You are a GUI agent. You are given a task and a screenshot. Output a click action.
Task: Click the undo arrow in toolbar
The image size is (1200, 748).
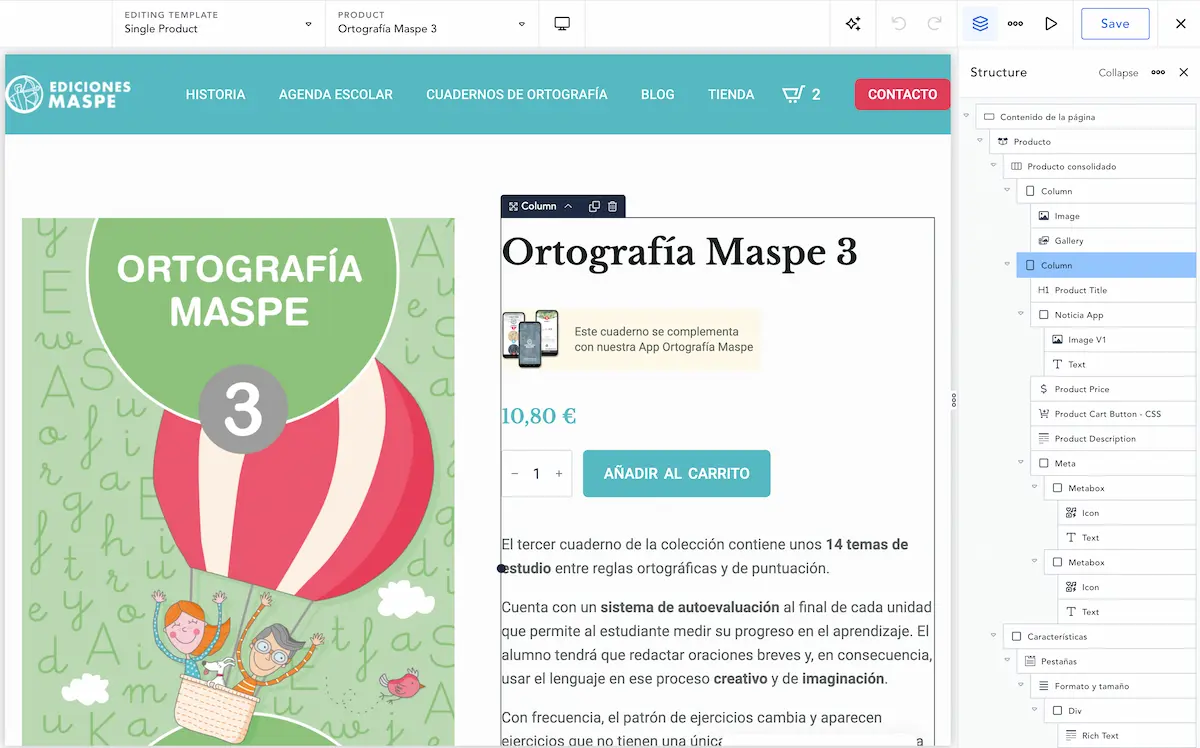898,24
